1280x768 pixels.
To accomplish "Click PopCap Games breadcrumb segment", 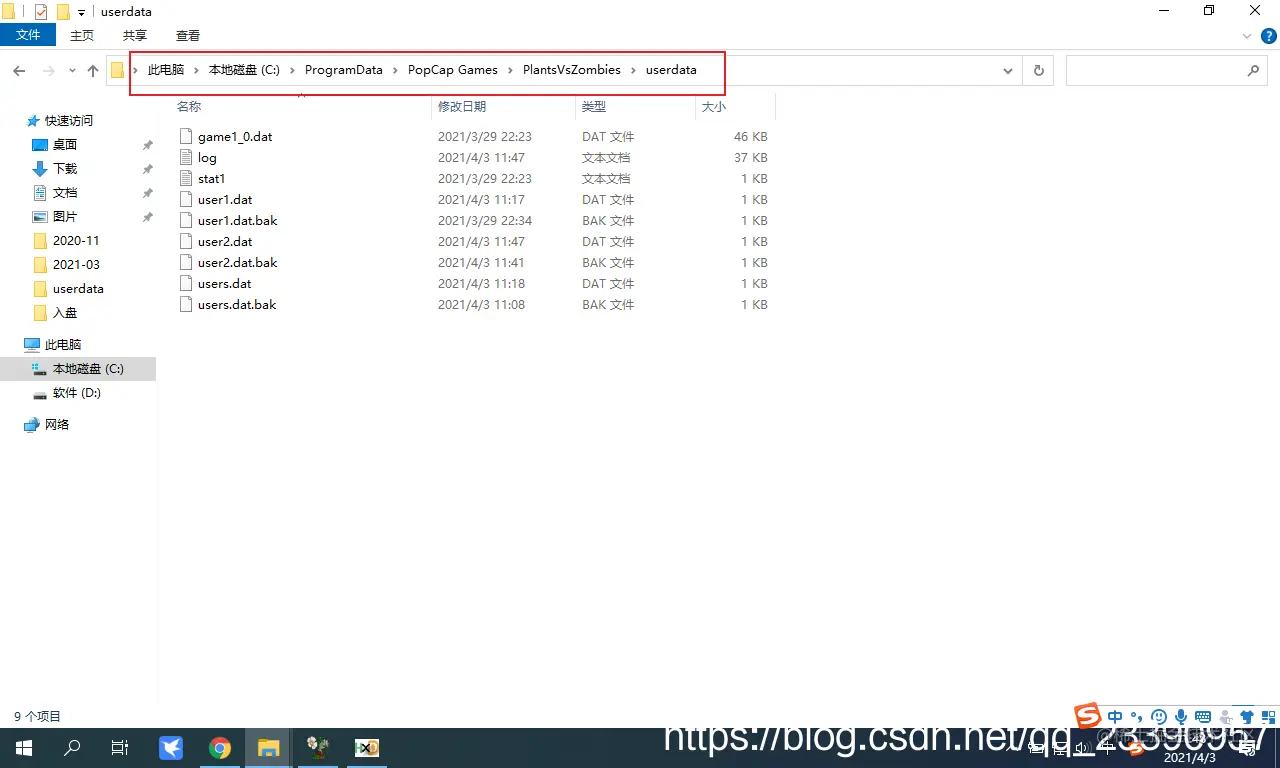I will coord(453,70).
